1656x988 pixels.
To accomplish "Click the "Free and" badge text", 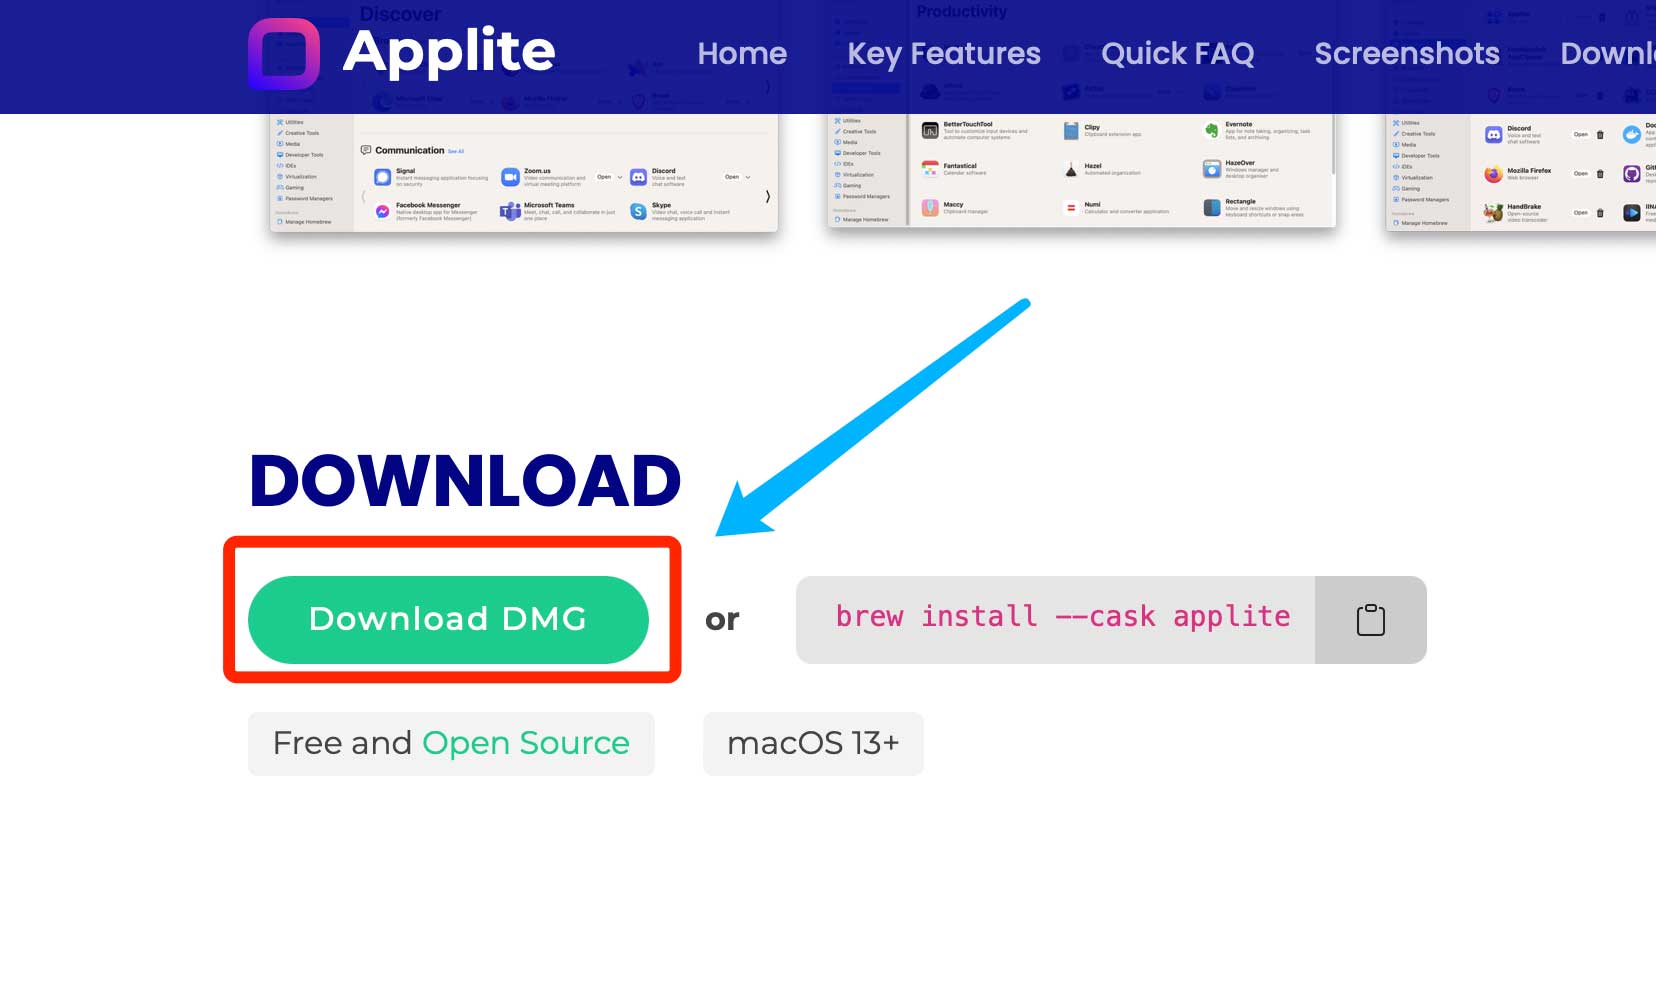I will point(342,743).
